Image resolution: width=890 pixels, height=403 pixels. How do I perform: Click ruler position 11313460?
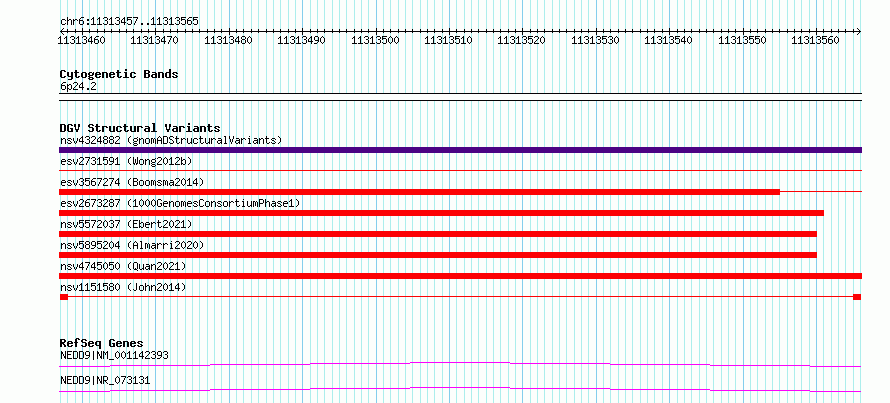tap(82, 40)
